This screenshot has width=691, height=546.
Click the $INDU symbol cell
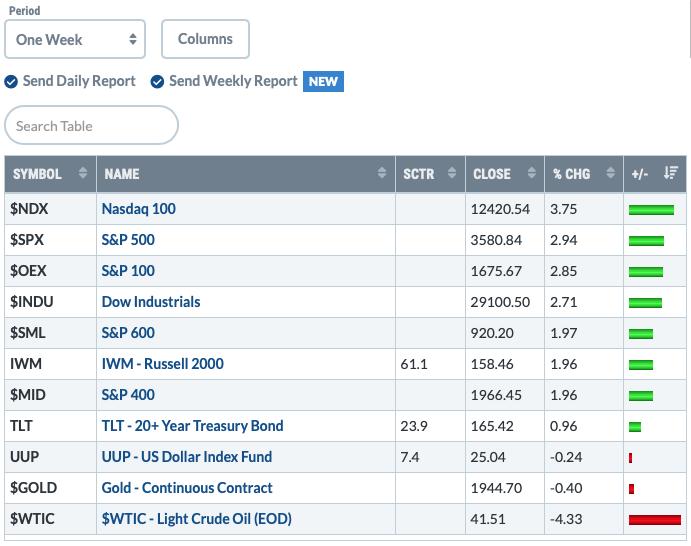[50, 302]
